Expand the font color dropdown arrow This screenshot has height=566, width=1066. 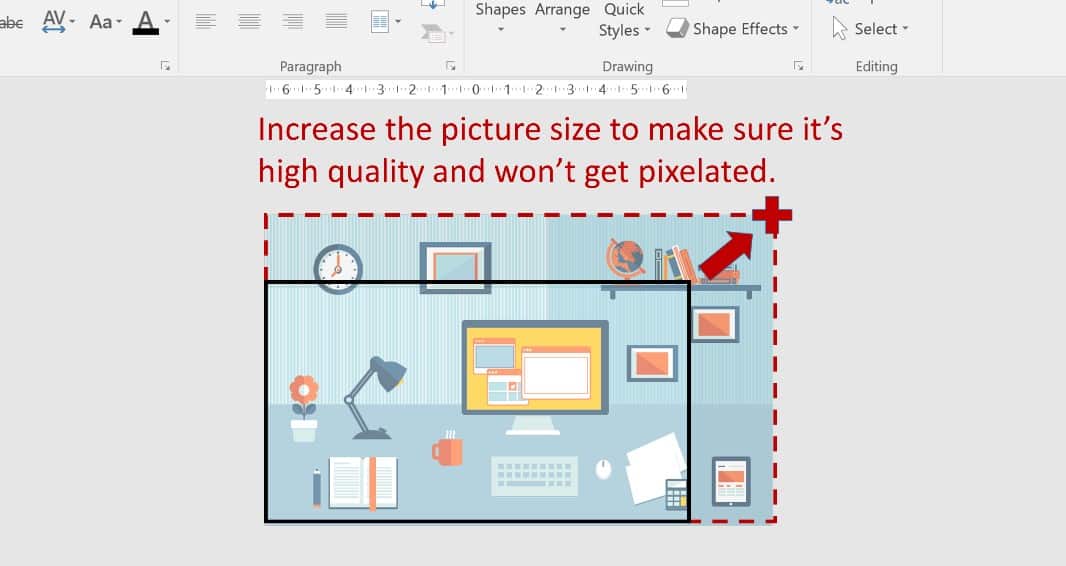(167, 22)
